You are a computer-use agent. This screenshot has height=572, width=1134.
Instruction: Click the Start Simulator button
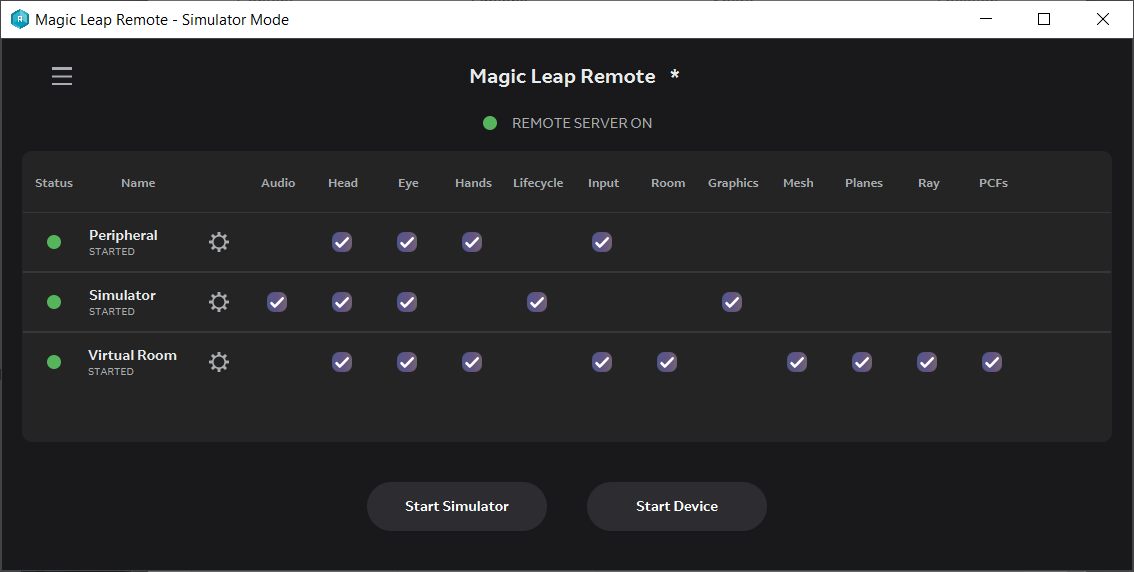click(457, 506)
